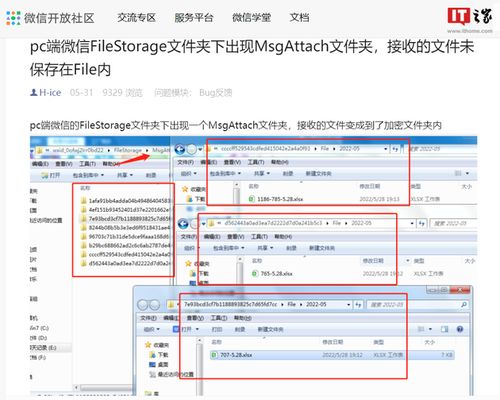Click the blue back arrow in top explorer window

point(180,149)
